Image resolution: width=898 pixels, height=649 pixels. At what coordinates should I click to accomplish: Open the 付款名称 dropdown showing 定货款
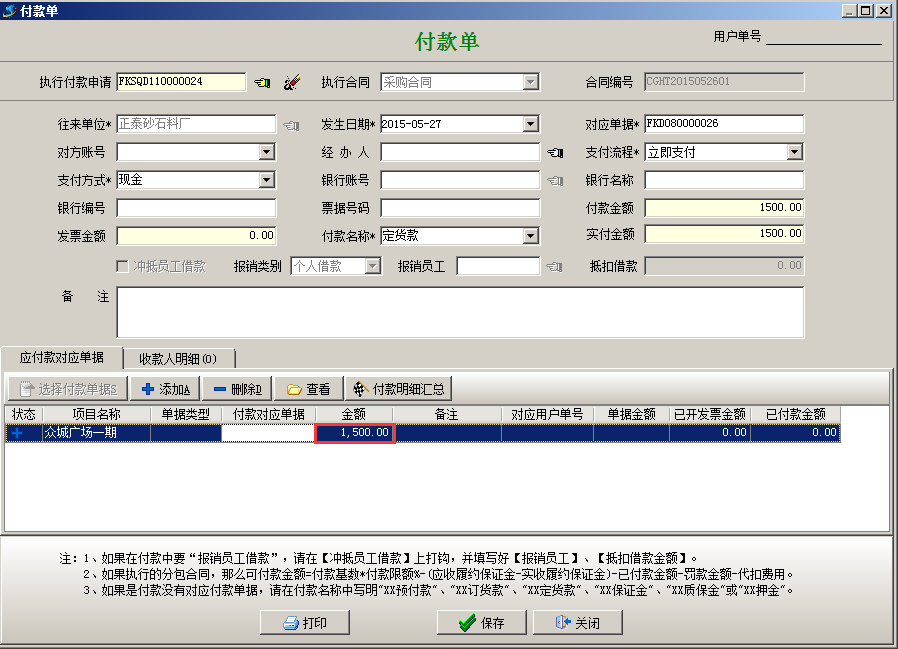[530, 237]
